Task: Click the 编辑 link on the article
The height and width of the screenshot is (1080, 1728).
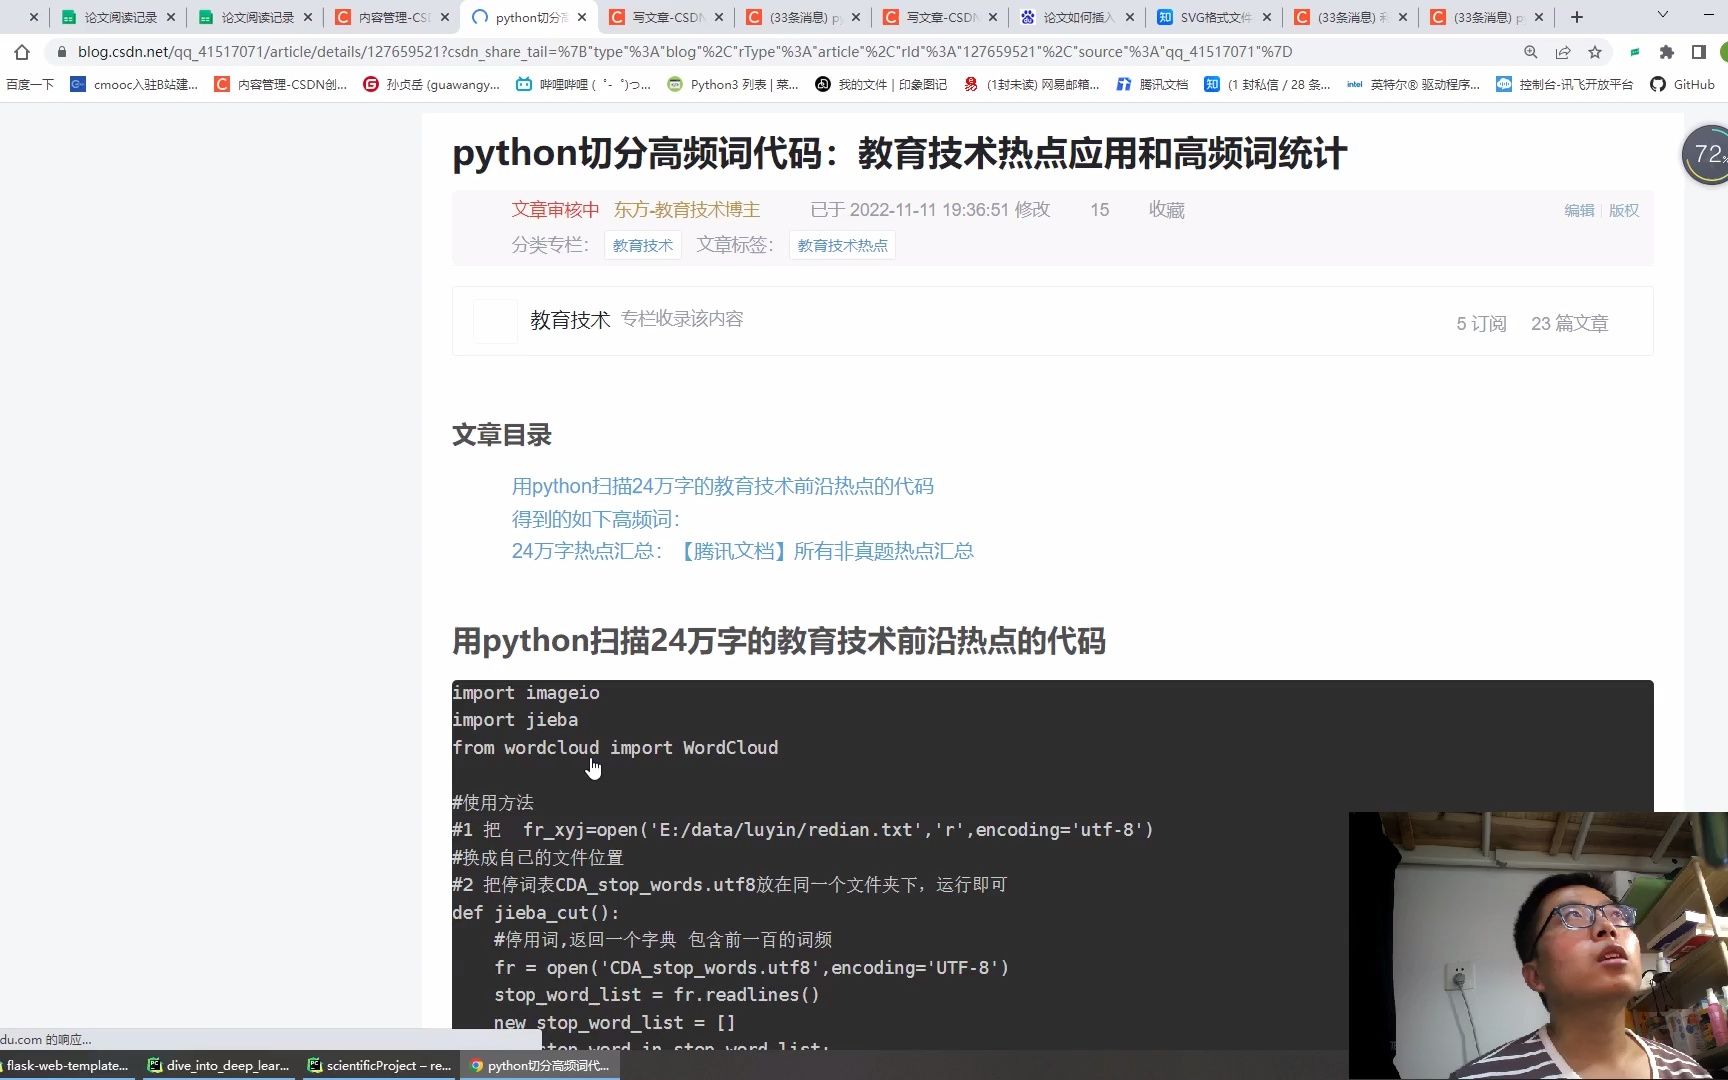Action: pos(1578,210)
